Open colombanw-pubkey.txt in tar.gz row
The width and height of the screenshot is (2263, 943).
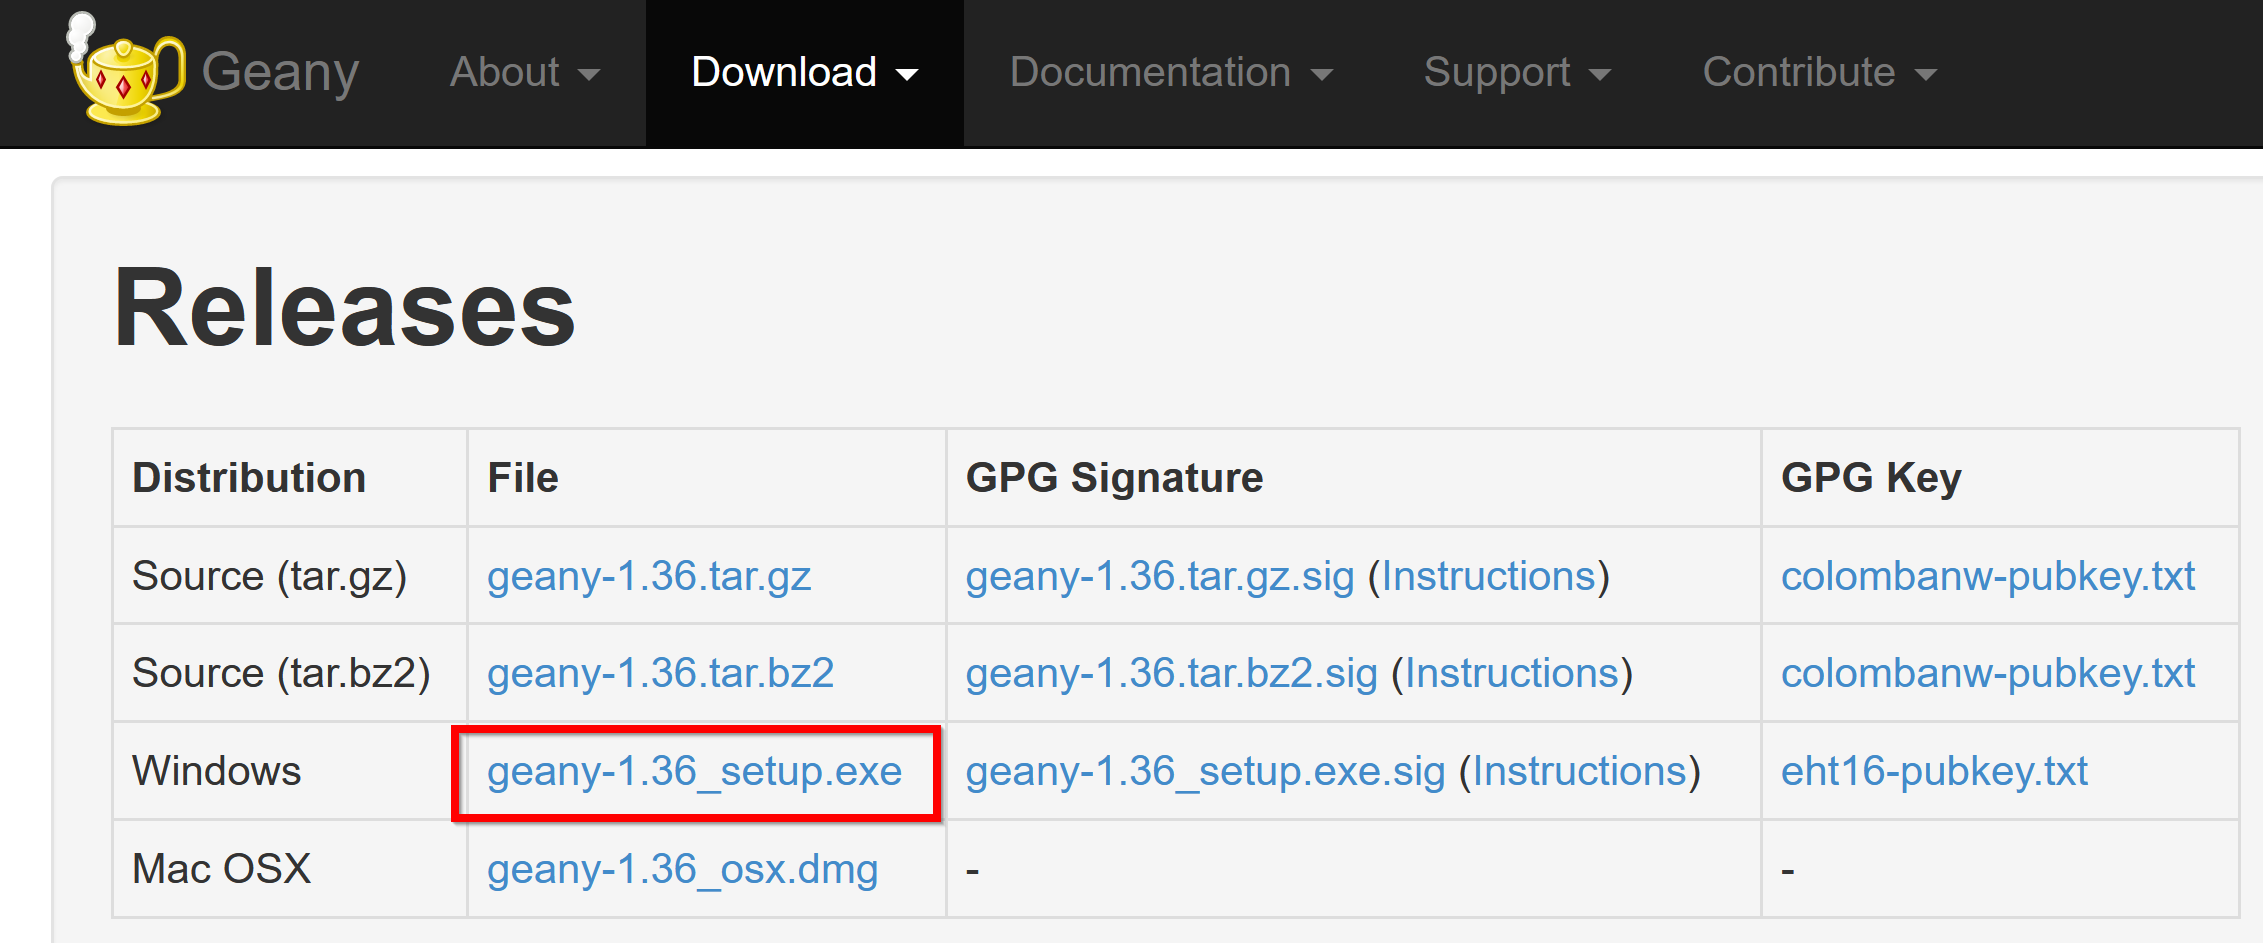[x=1988, y=577]
